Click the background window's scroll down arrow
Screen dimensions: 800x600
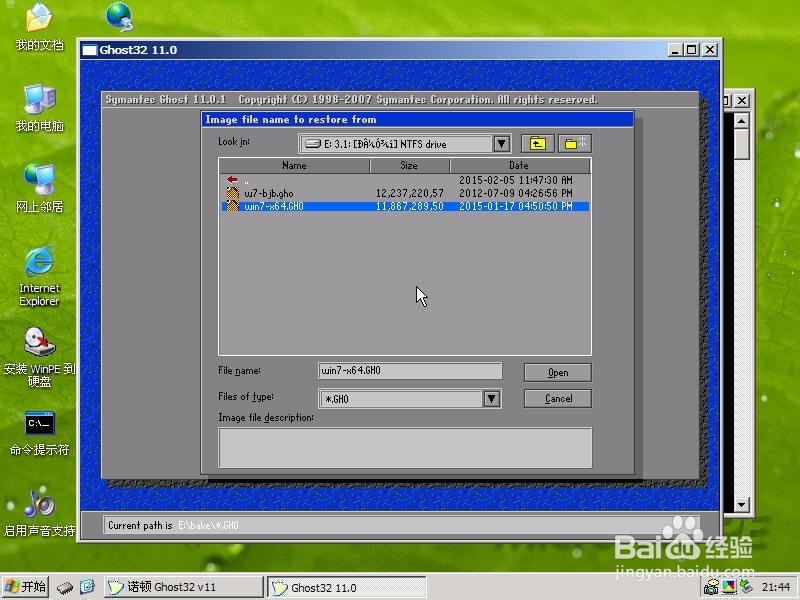click(x=741, y=505)
